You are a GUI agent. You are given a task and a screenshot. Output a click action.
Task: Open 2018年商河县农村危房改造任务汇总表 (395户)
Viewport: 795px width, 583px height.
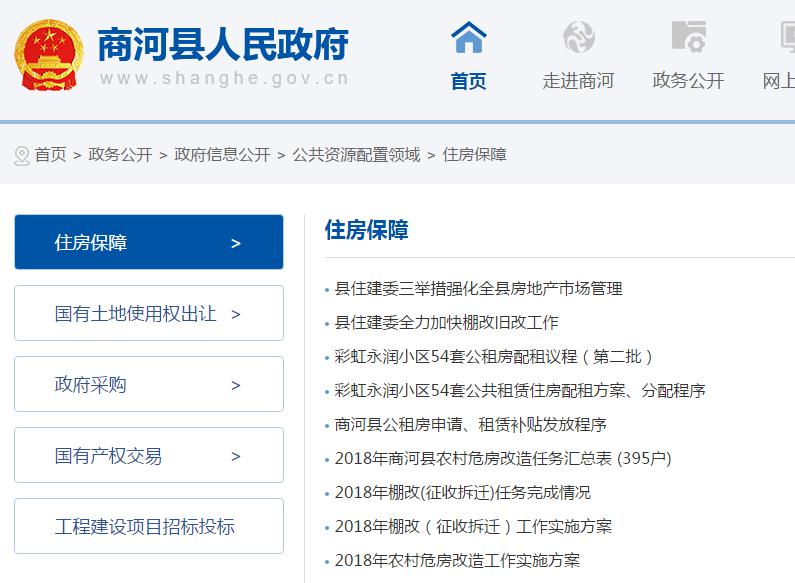click(503, 458)
